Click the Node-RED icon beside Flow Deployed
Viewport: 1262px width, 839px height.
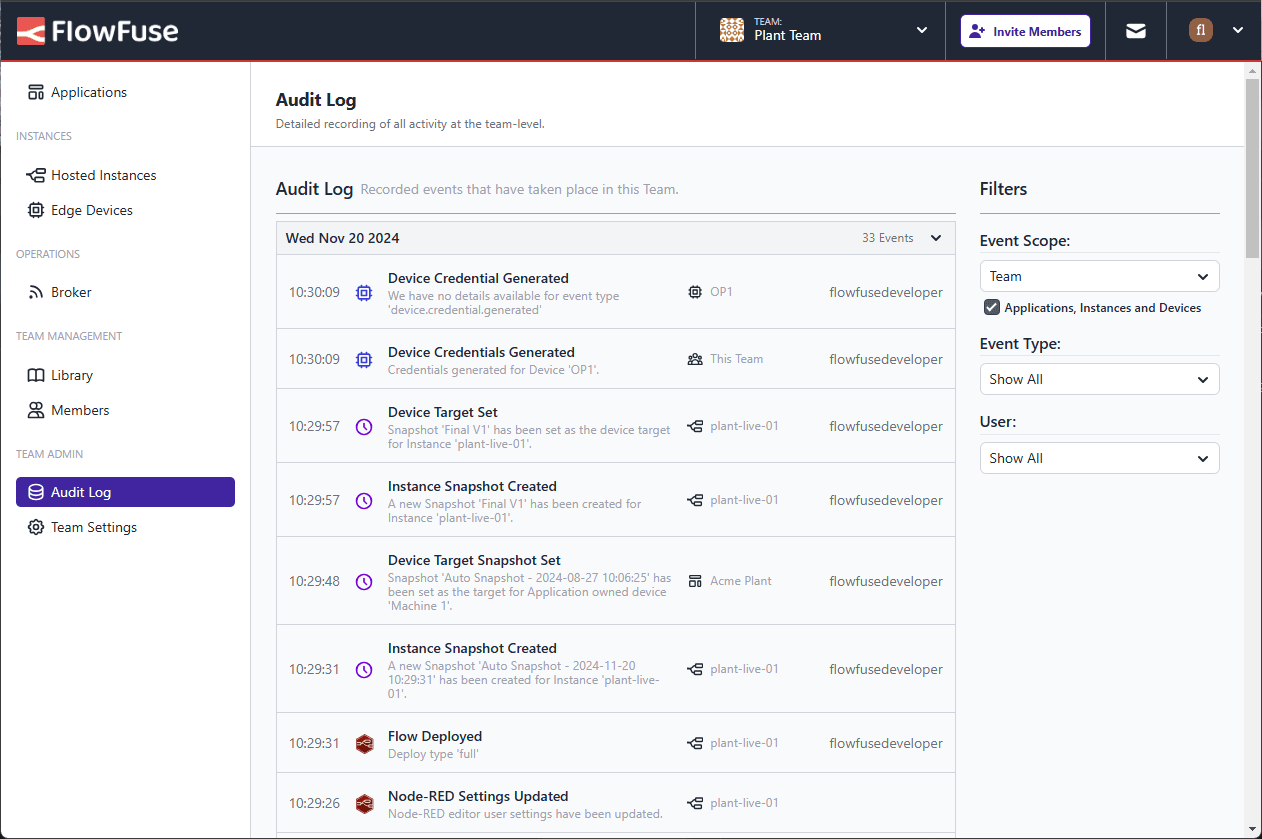click(364, 743)
